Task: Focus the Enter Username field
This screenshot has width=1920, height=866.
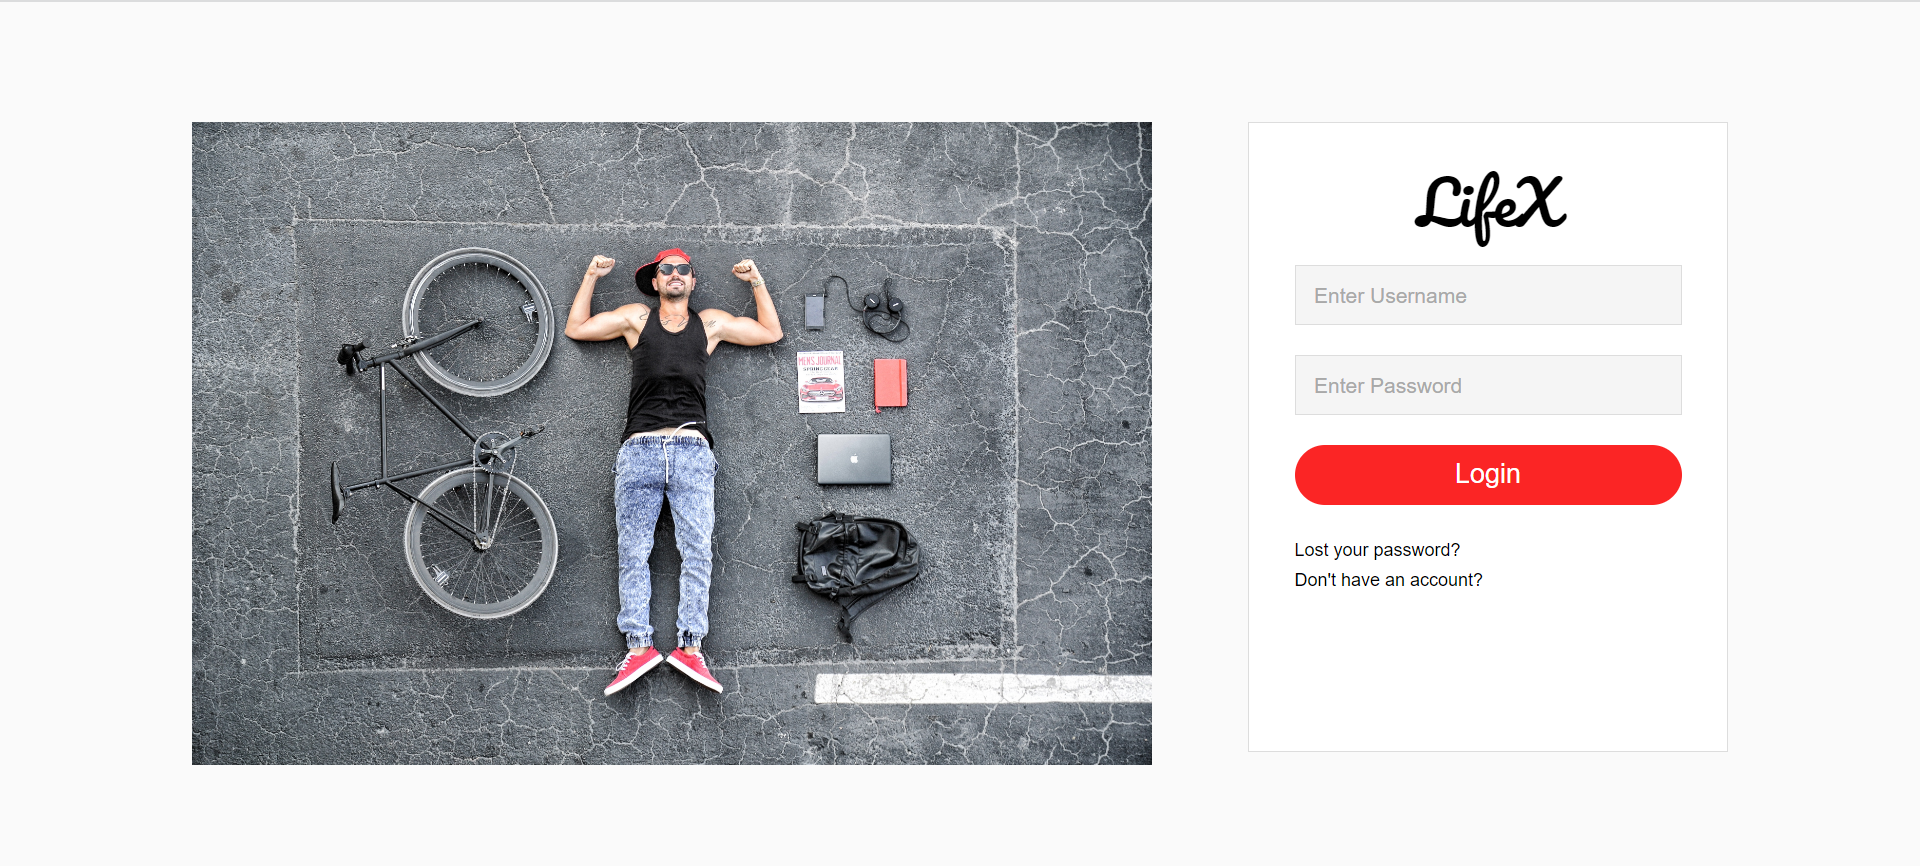Action: (1488, 295)
